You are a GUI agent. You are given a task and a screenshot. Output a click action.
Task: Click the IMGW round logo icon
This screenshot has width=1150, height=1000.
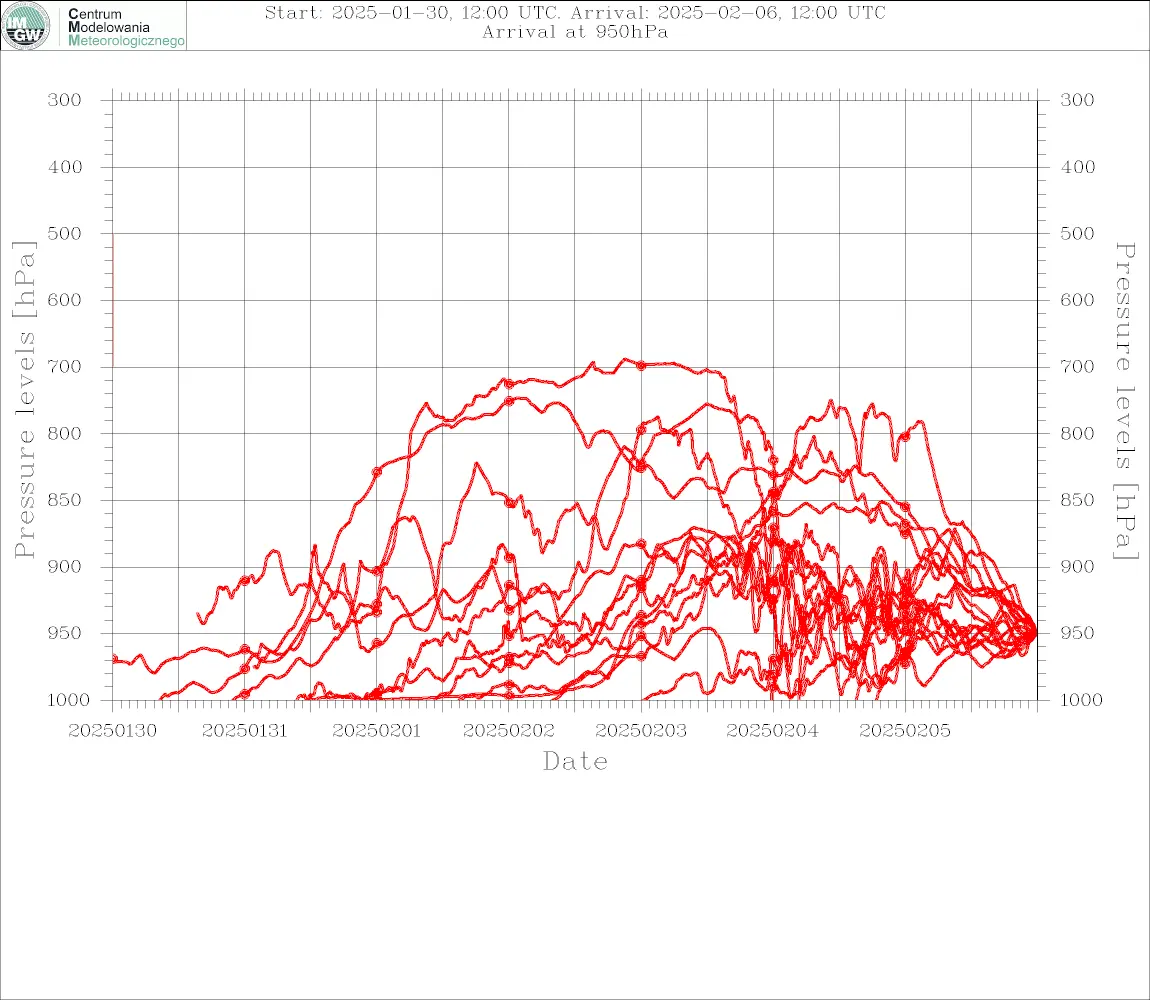[26, 26]
